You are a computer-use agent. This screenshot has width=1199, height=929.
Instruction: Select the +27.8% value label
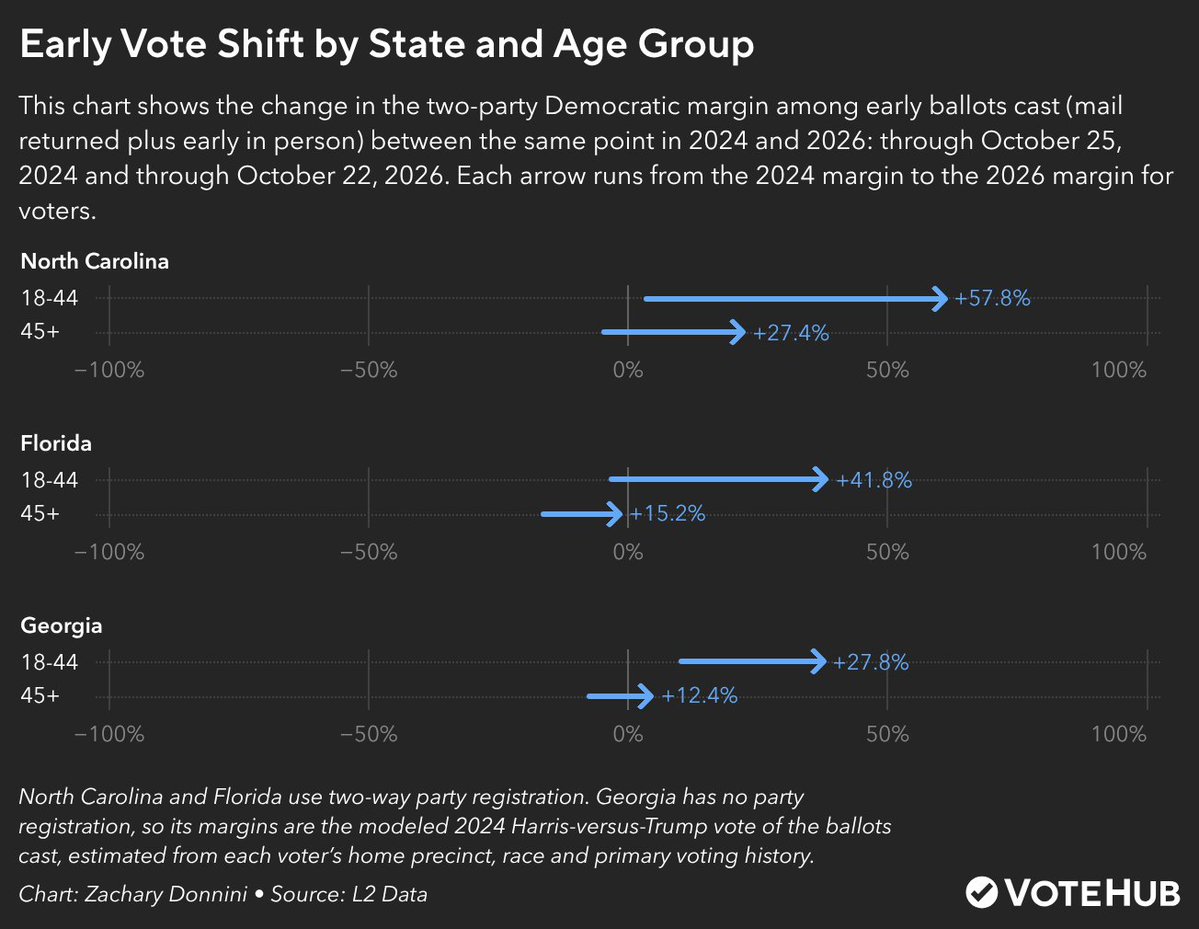coord(871,662)
